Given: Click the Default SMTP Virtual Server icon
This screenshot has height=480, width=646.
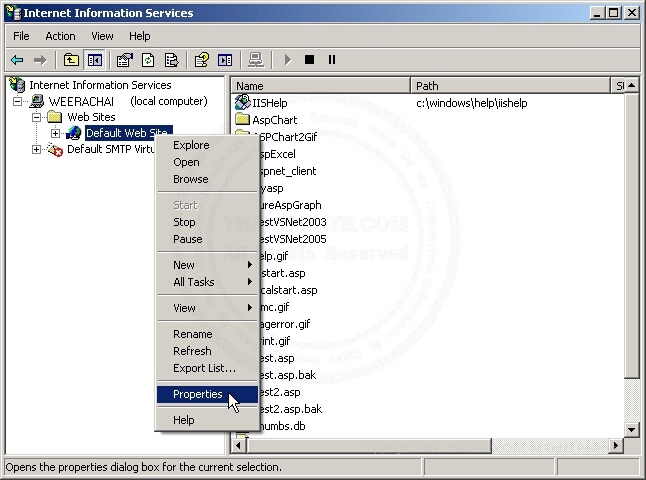Looking at the screenshot, I should click(x=55, y=149).
